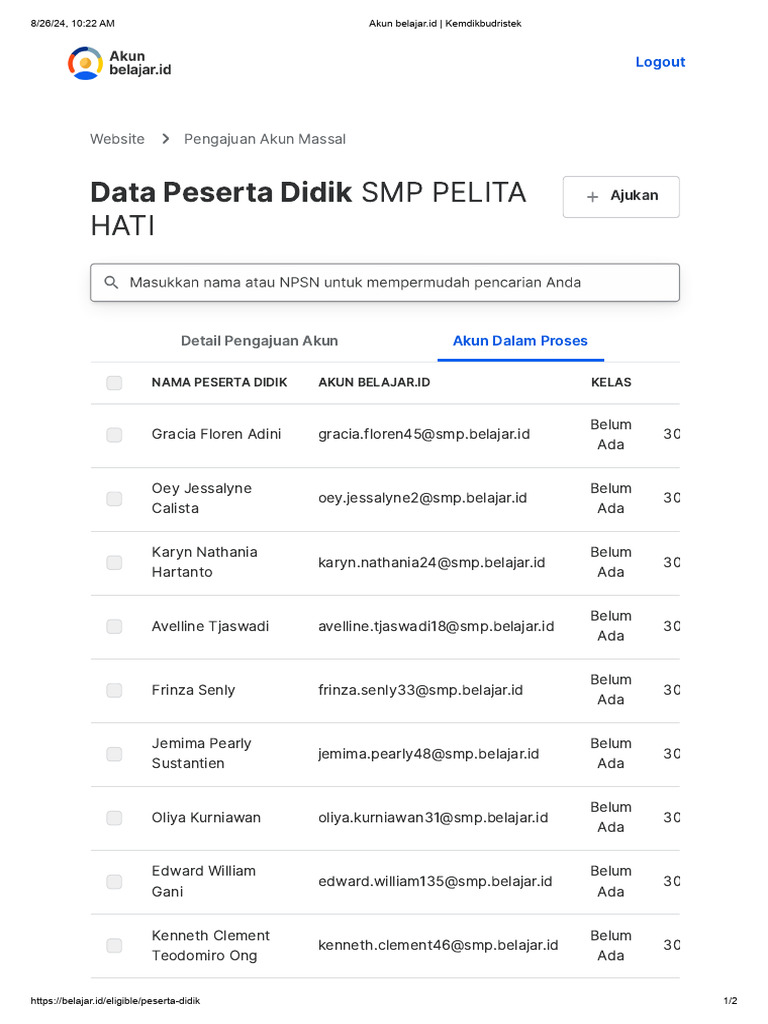Mark the Kenneth Clement Teodomiro Ong checkbox
This screenshot has width=768, height=1024.
[x=114, y=945]
